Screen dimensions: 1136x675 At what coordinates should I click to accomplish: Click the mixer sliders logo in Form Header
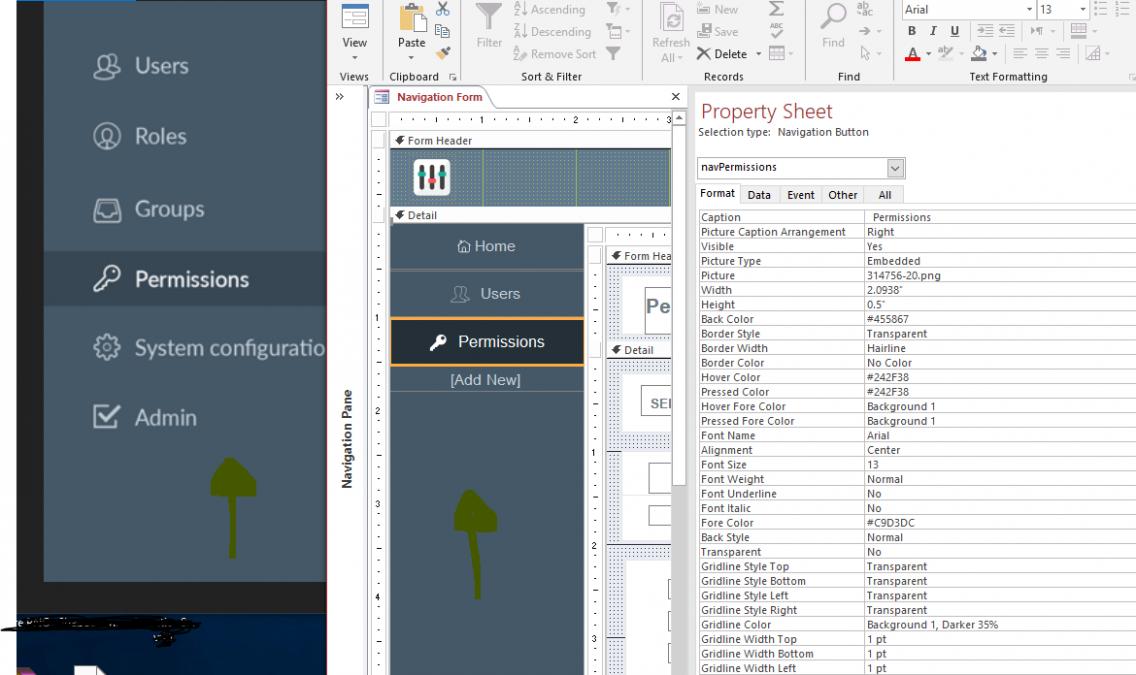pos(432,178)
